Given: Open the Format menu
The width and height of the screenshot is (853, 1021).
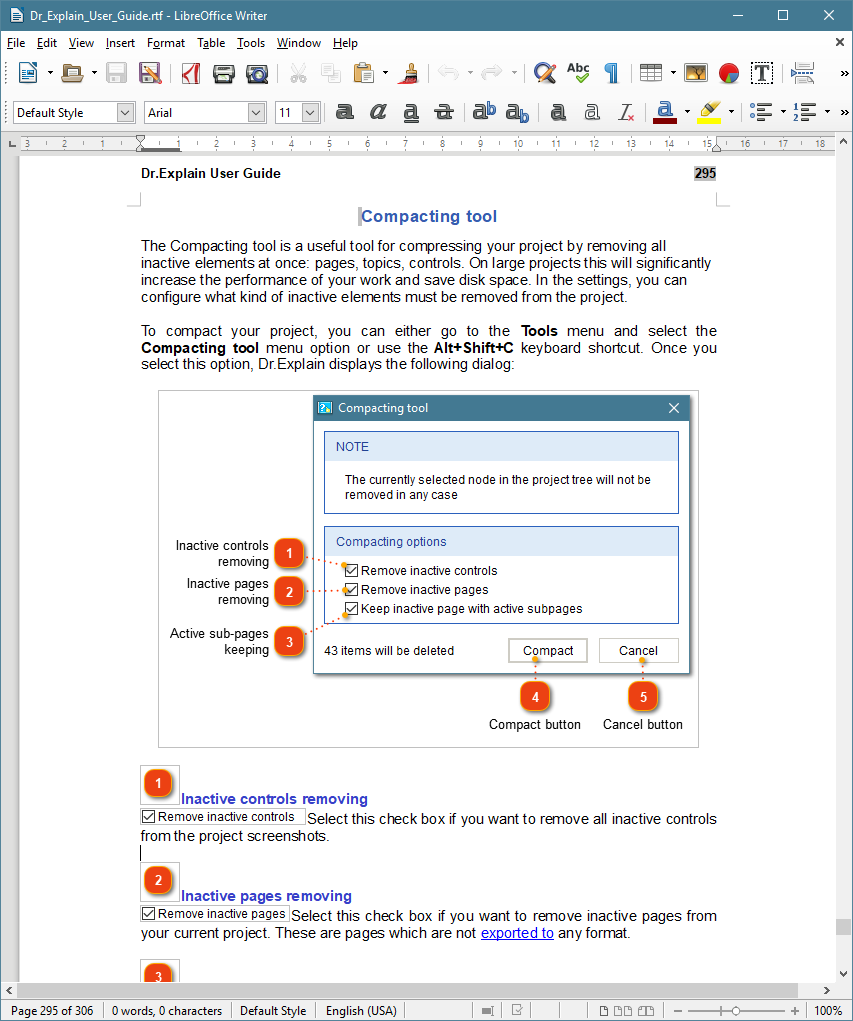Looking at the screenshot, I should click(x=165, y=43).
